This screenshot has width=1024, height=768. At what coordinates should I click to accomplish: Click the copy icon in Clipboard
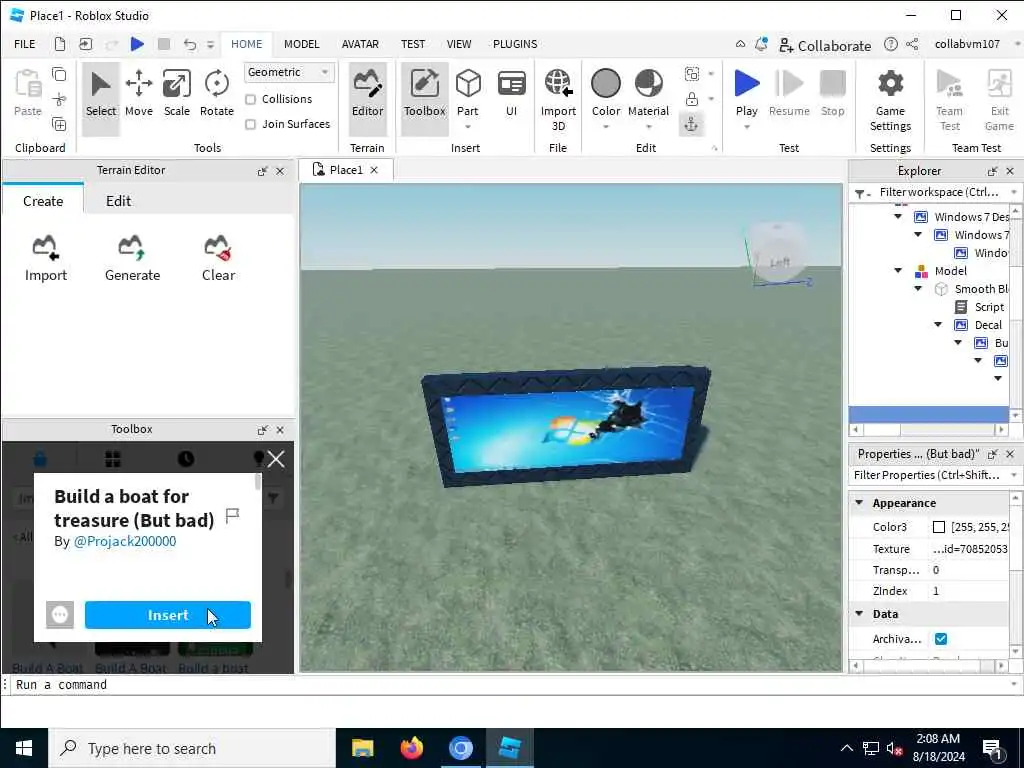(x=59, y=74)
